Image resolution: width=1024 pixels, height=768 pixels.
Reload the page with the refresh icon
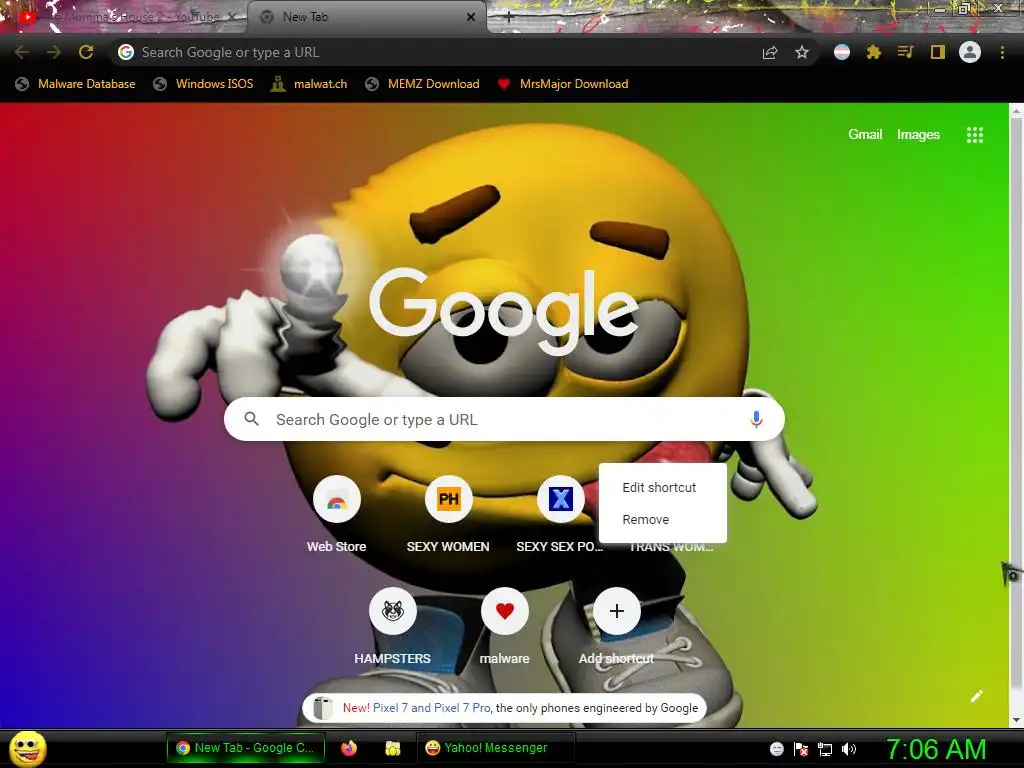[x=86, y=52]
